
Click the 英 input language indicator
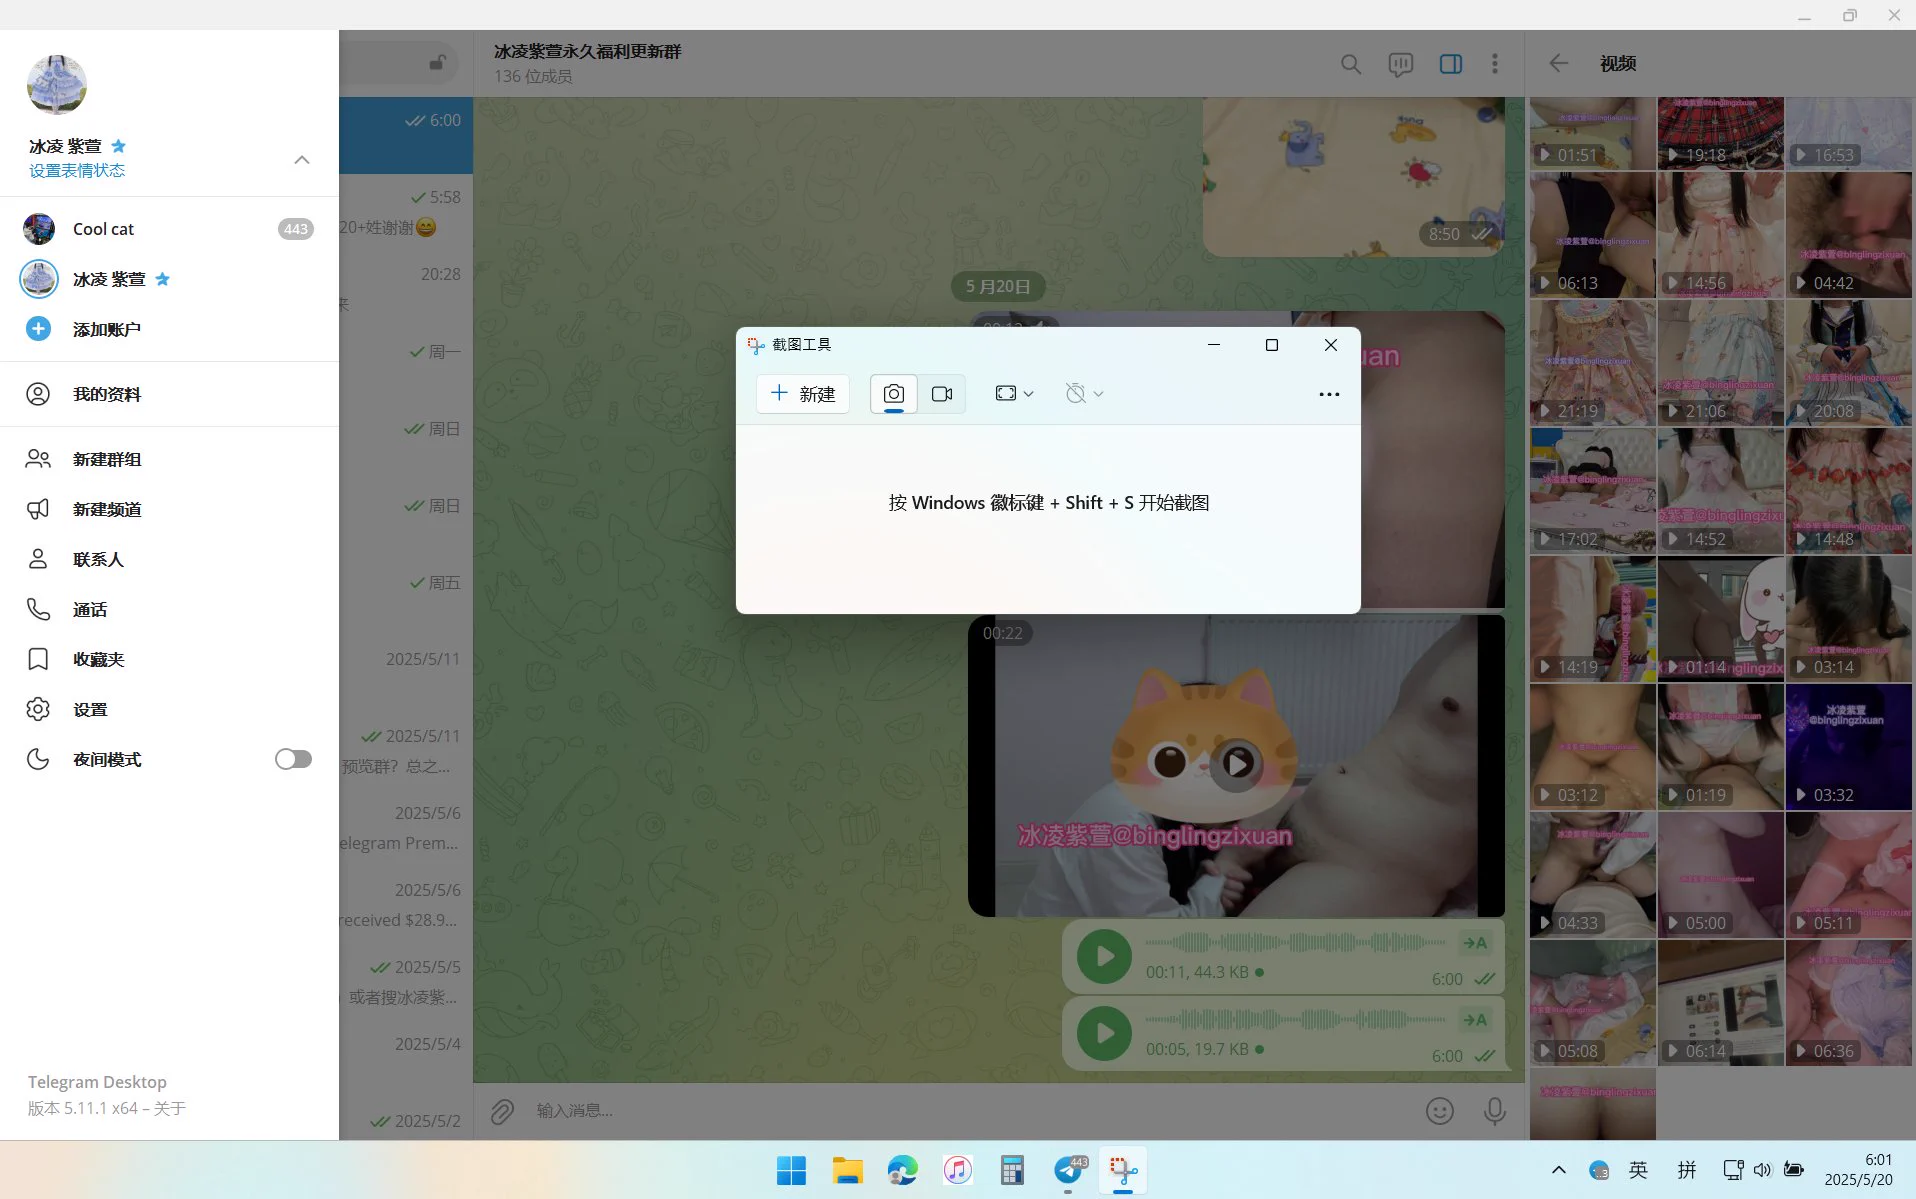click(x=1638, y=1170)
